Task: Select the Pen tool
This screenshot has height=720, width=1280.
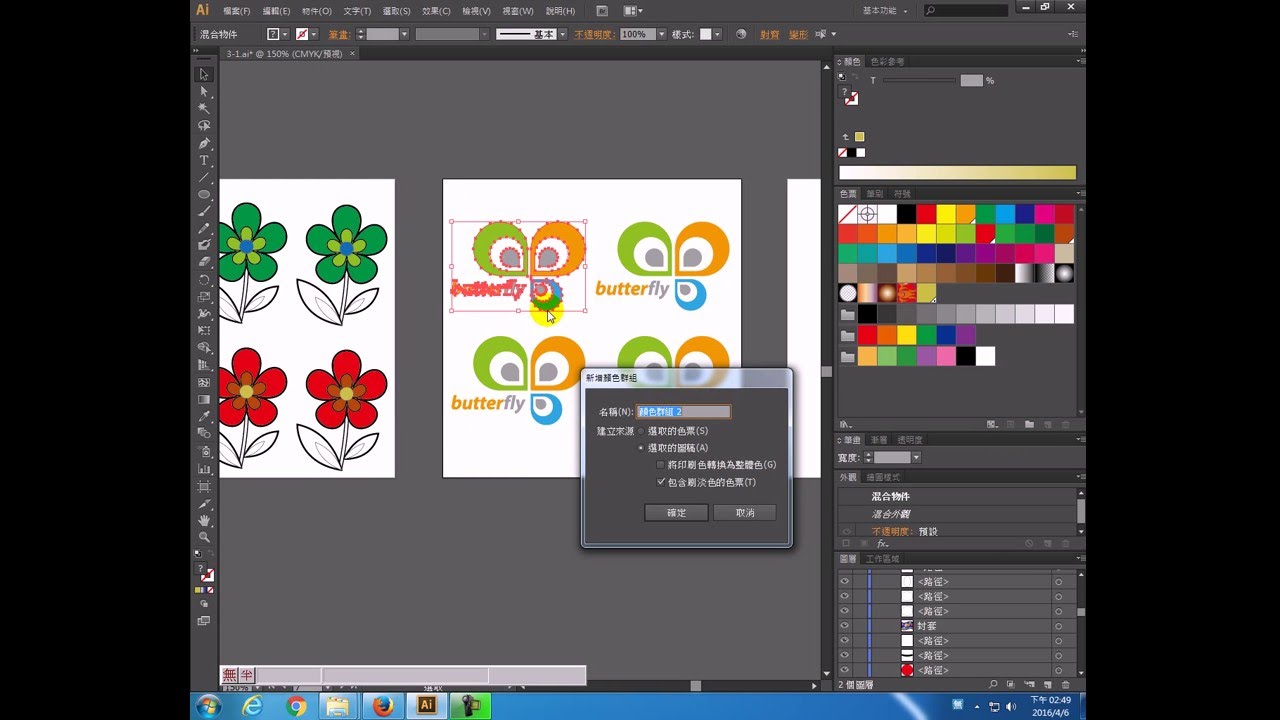Action: (204, 143)
